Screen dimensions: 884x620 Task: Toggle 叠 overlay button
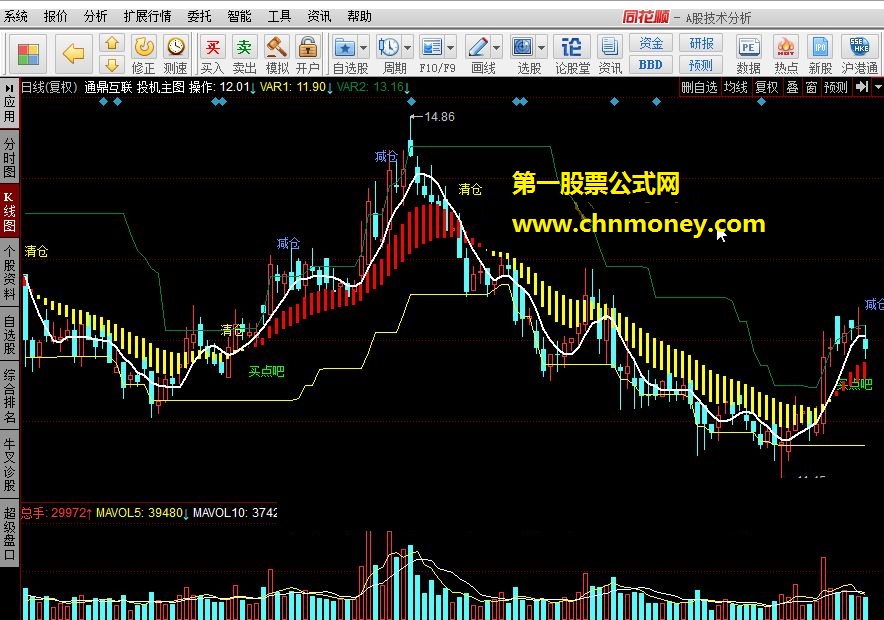pos(793,87)
